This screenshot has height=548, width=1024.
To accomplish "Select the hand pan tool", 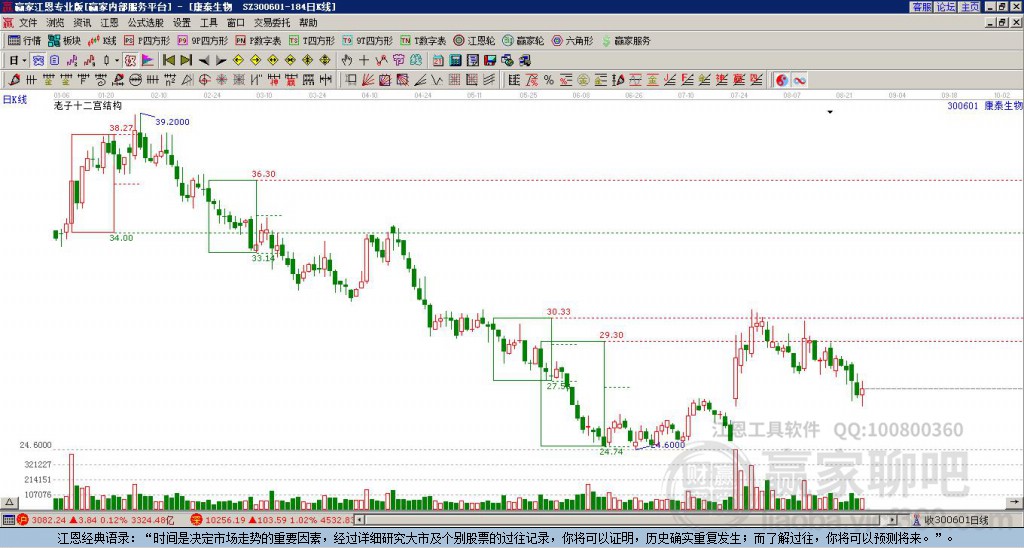I will click(x=347, y=61).
